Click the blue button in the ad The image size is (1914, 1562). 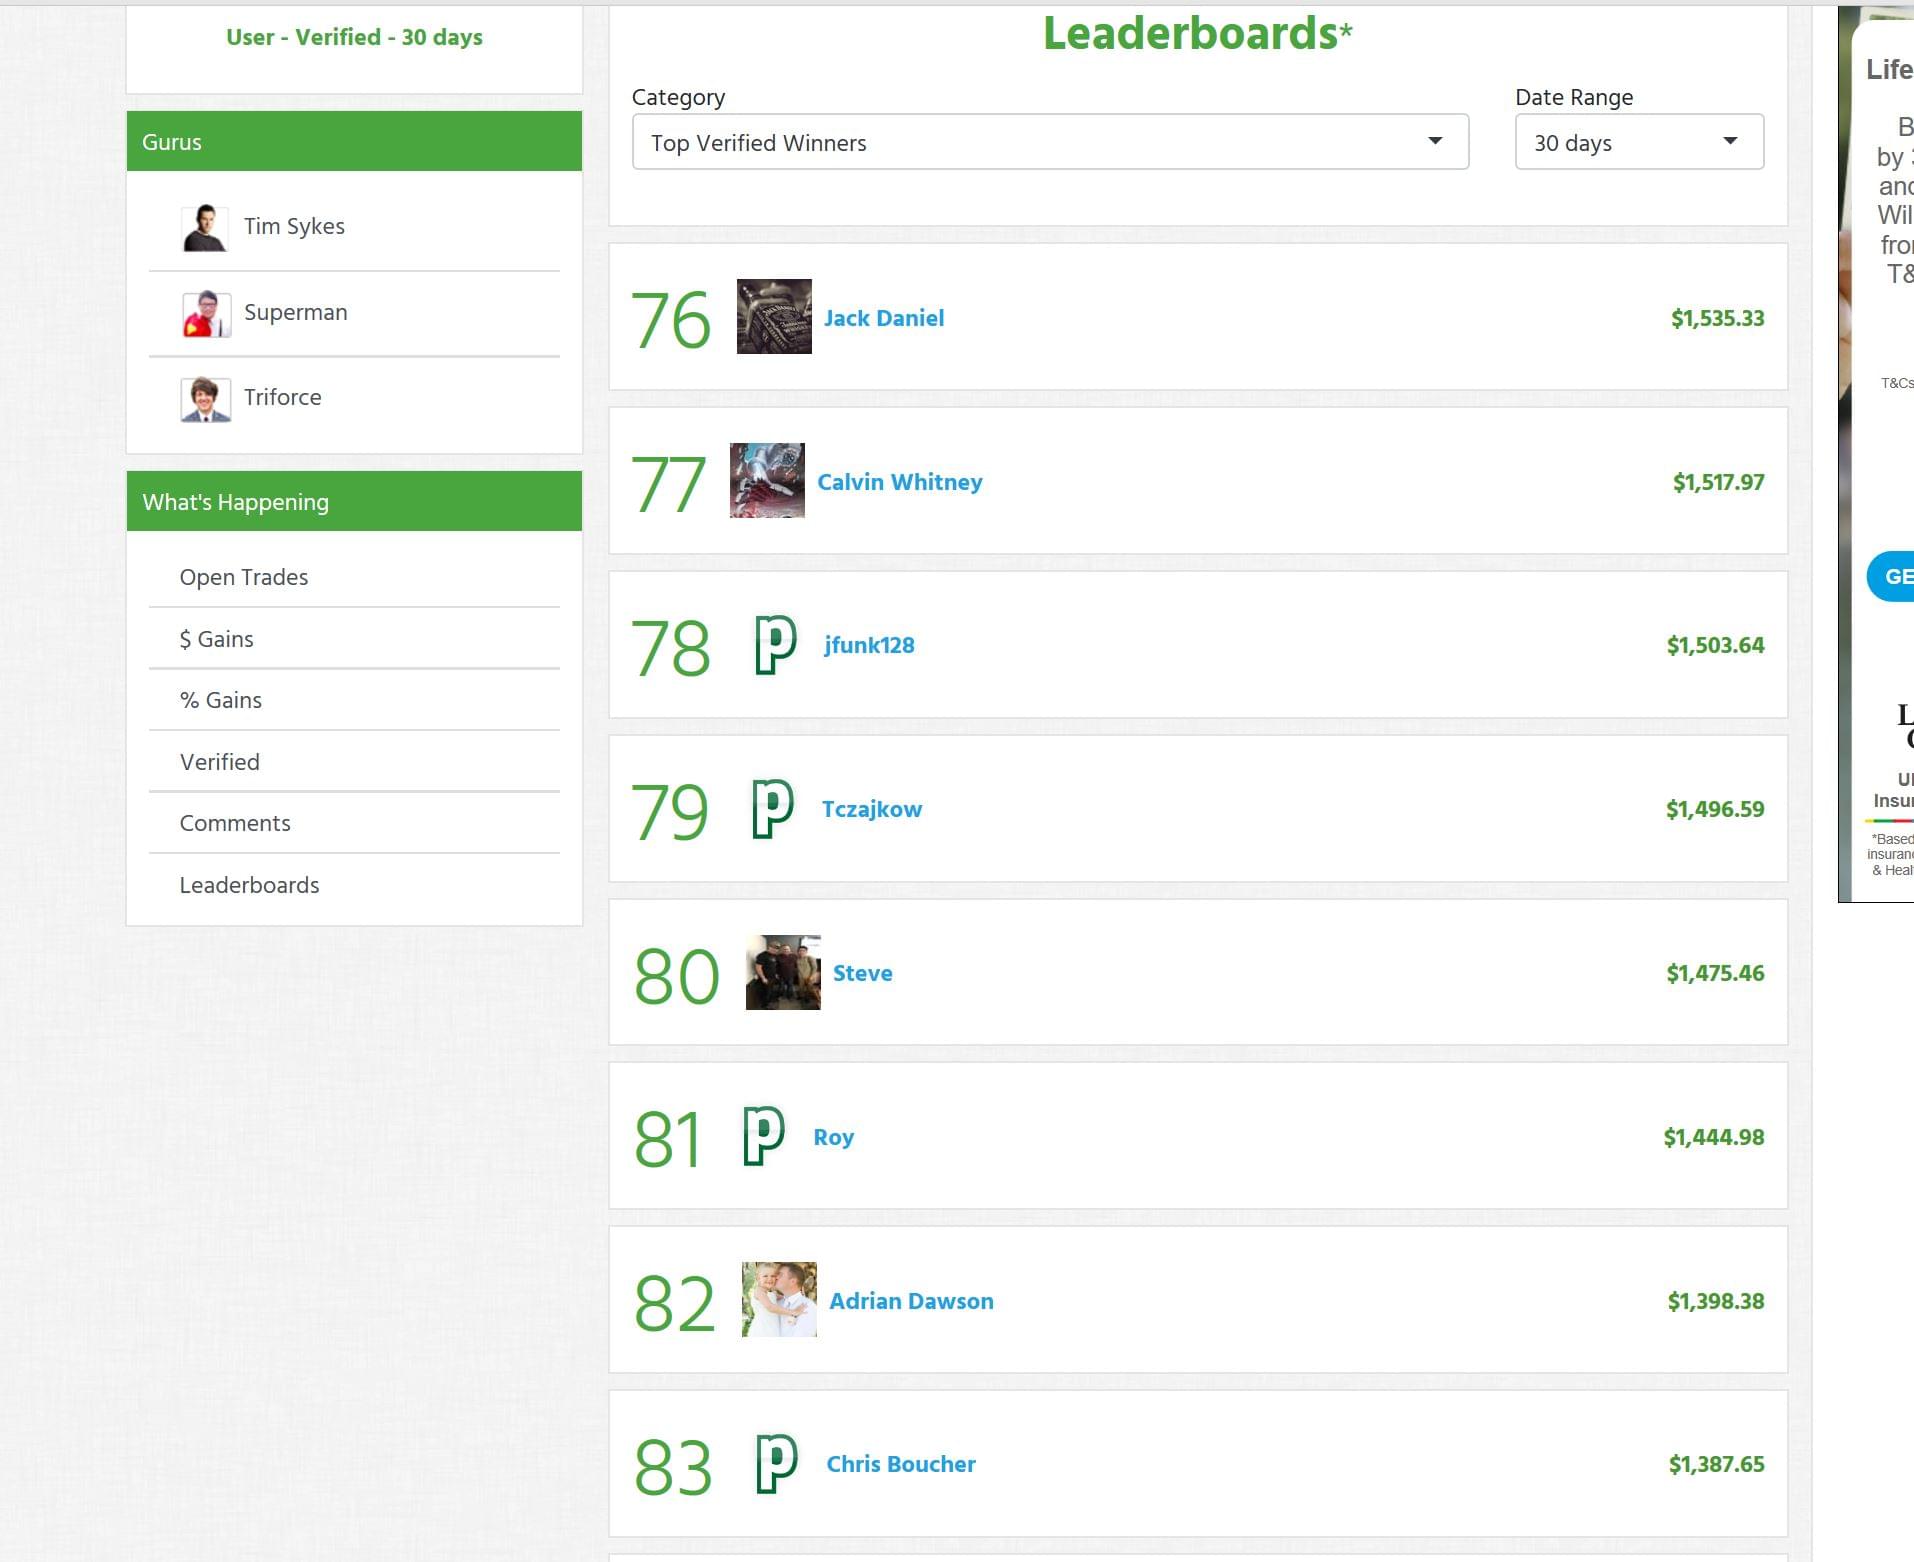1891,576
